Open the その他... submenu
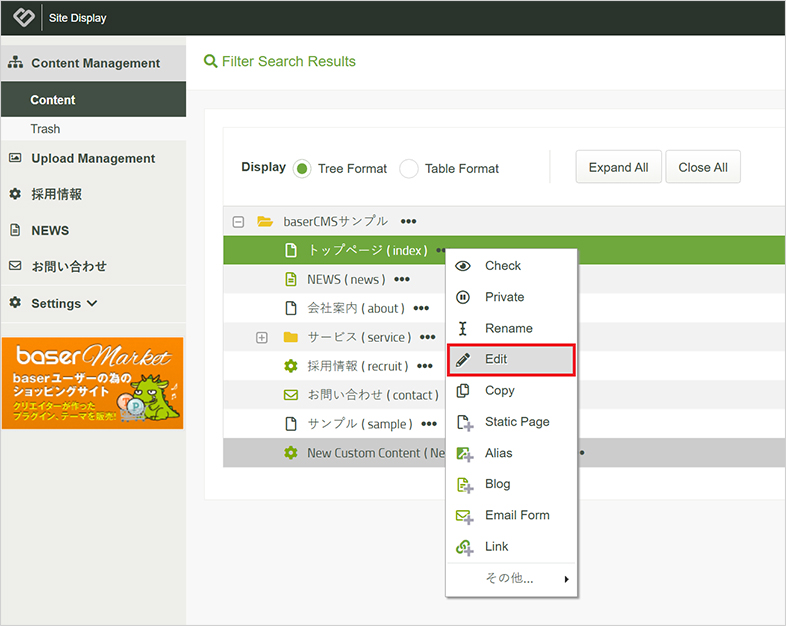This screenshot has height=626, width=786. tap(512, 578)
